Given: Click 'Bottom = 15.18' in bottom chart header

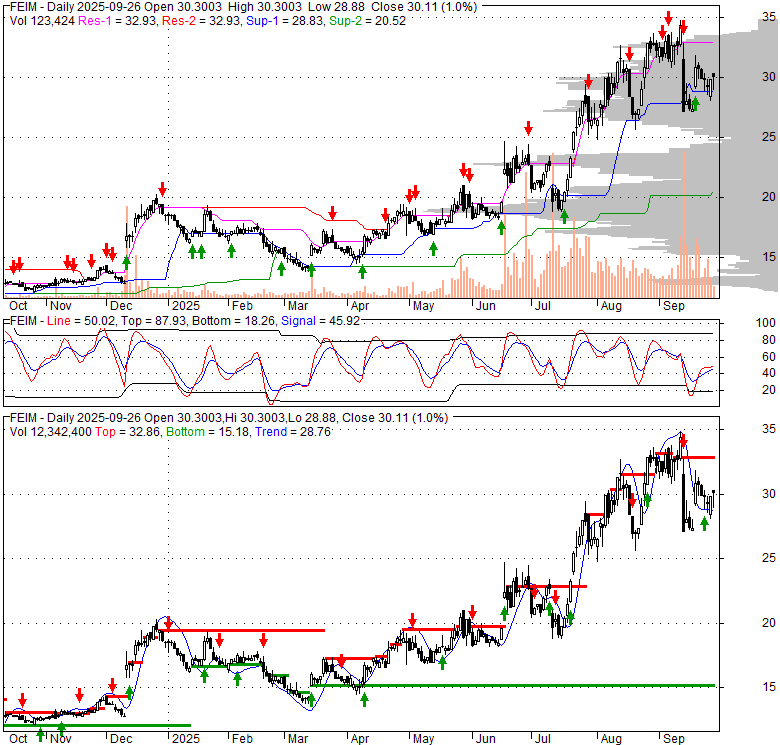Looking at the screenshot, I should (207, 432).
